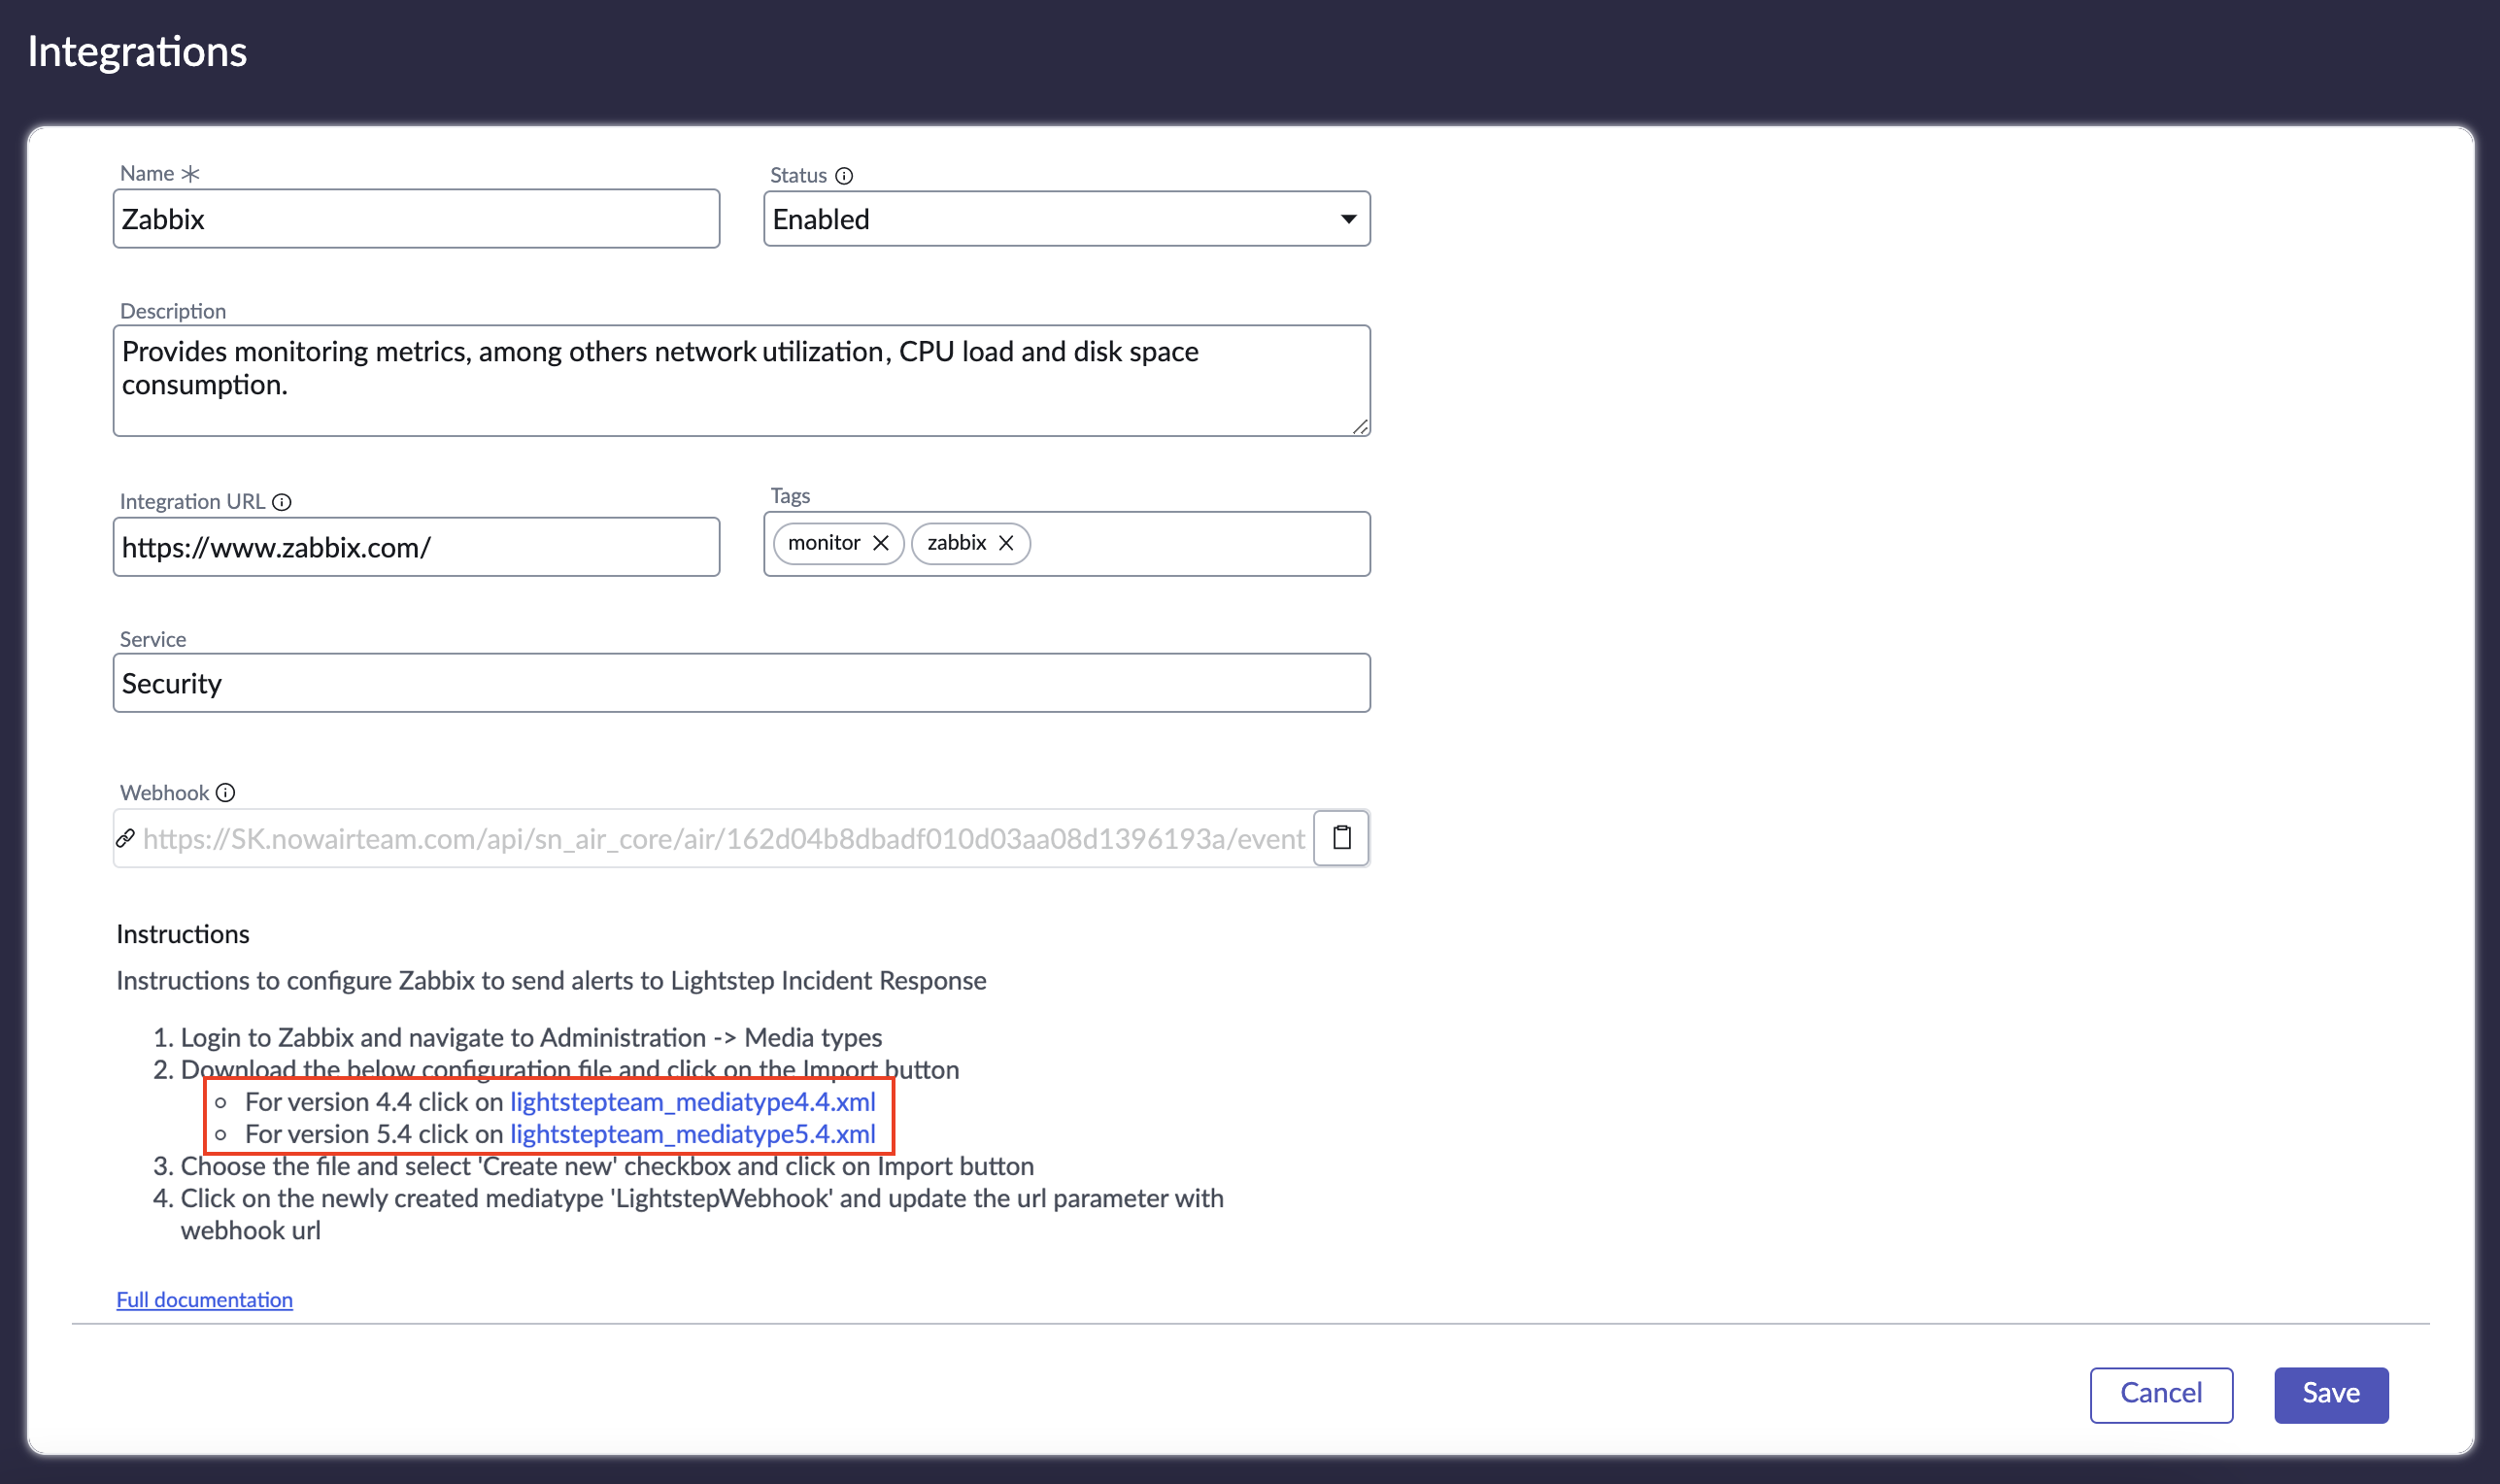Click step 'Click on the newly created mediatype' text

point(702,1214)
